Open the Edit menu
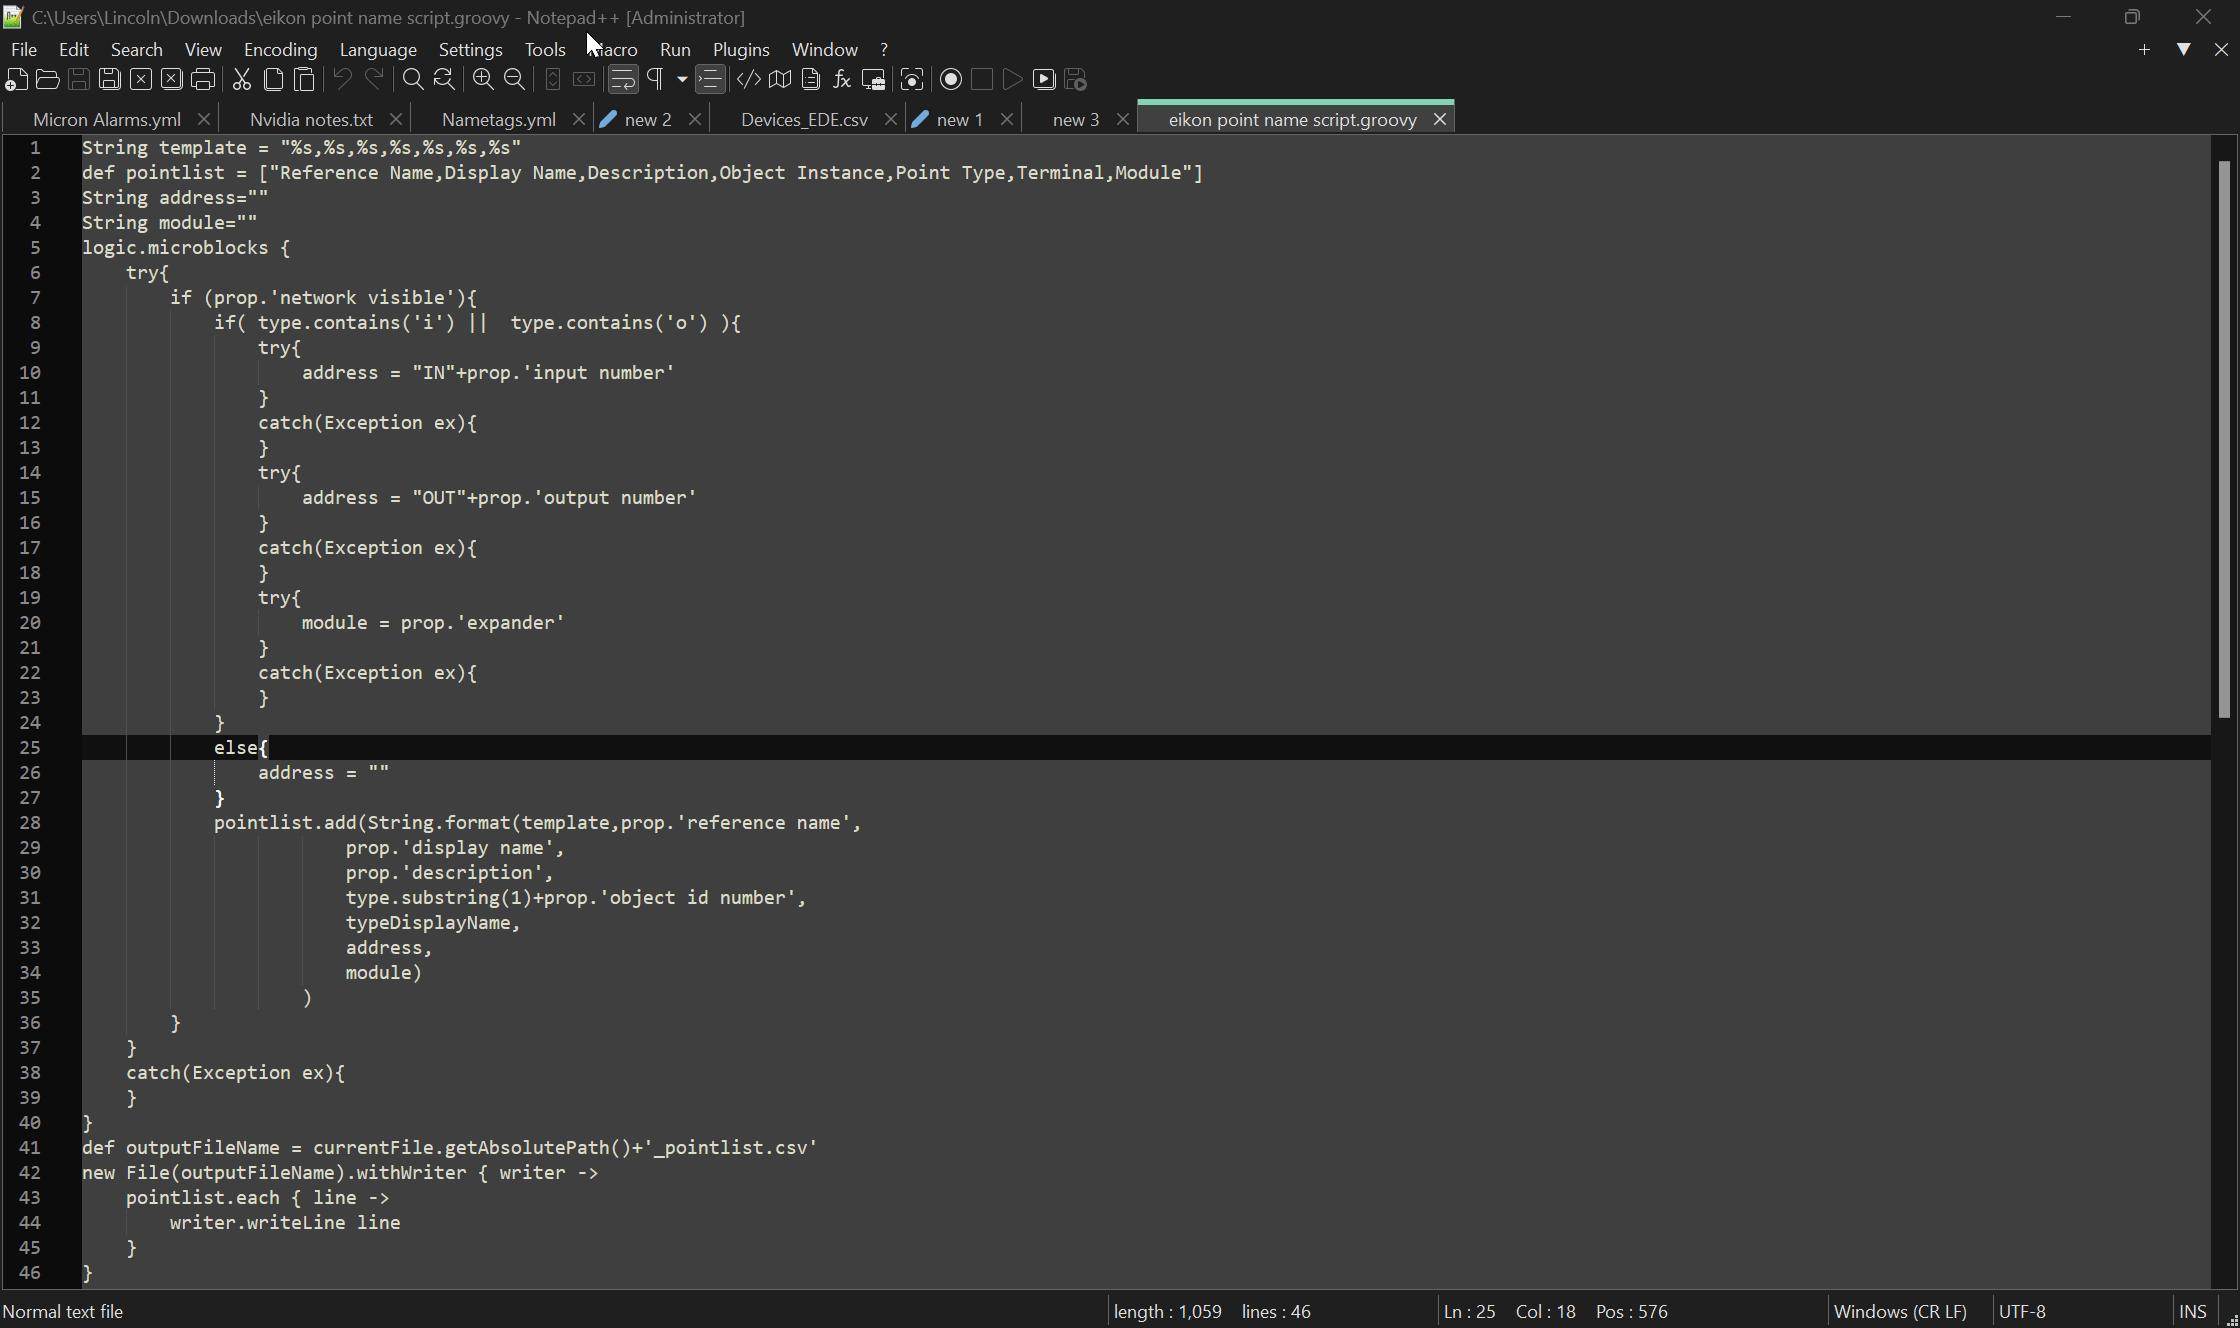This screenshot has width=2240, height=1328. (74, 49)
